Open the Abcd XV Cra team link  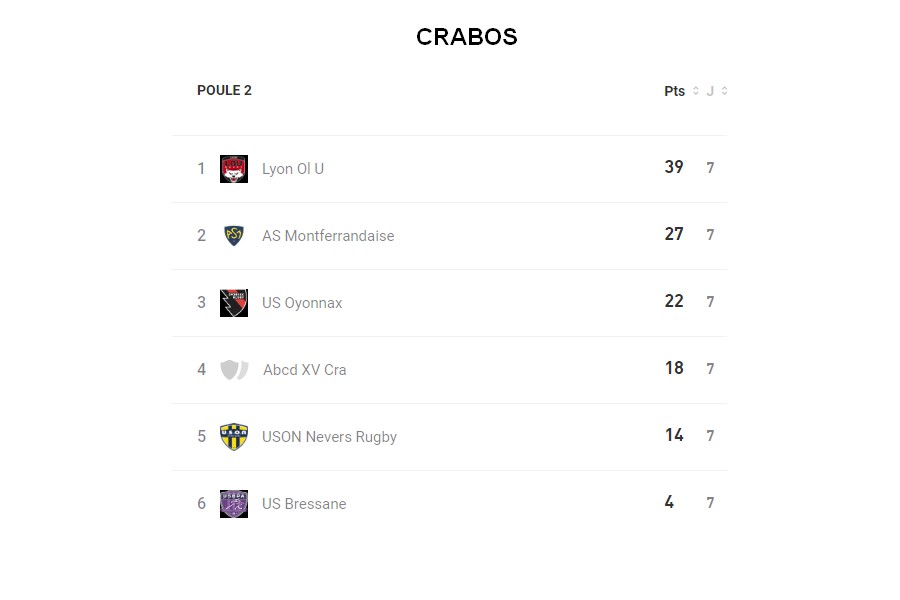[x=305, y=370]
